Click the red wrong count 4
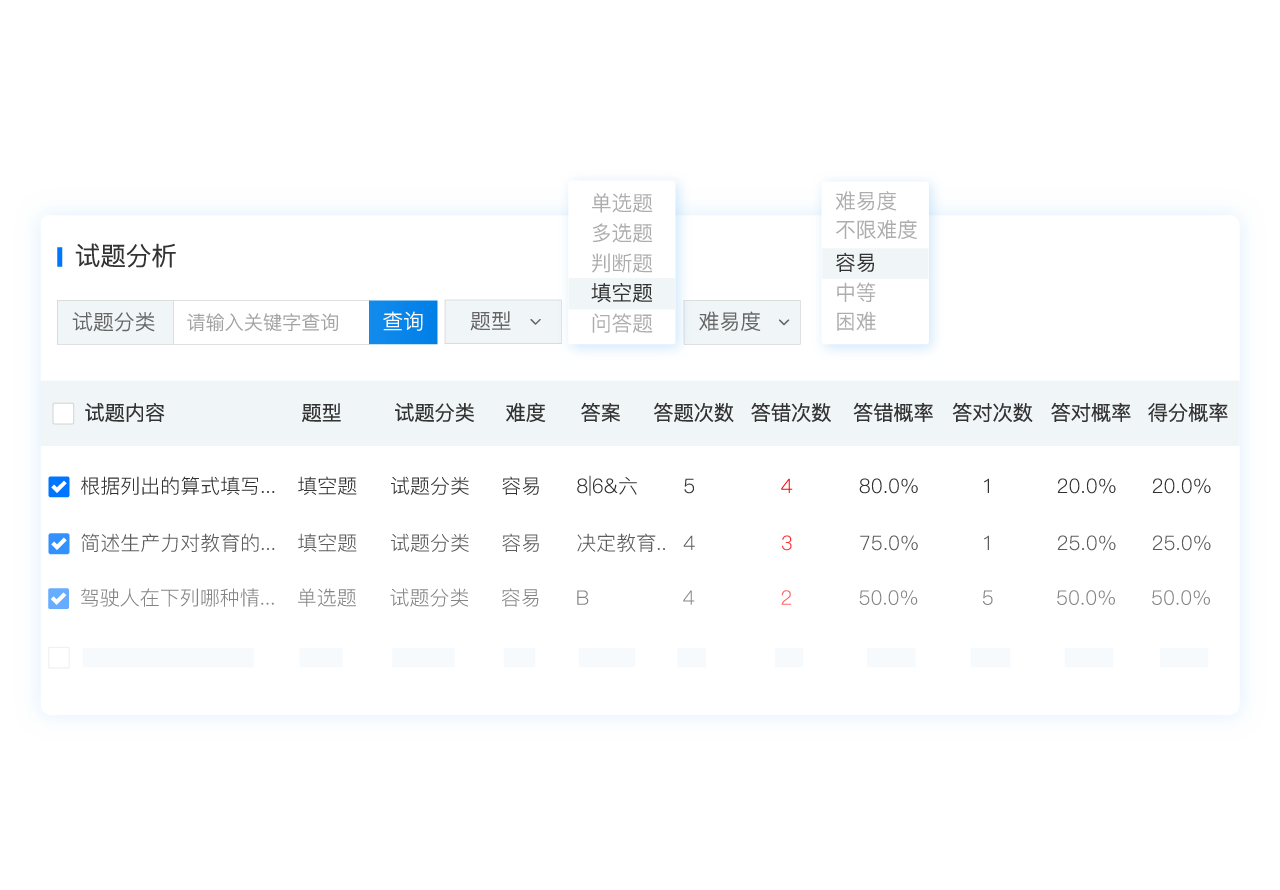This screenshot has height=890, width=1280. pyautogui.click(x=786, y=487)
